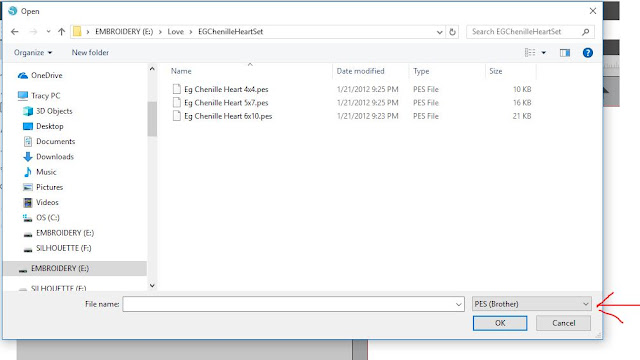The height and width of the screenshot is (360, 640).
Task: Click file icon of Eg Chenille Heart 5x7.pes
Action: coord(176,102)
